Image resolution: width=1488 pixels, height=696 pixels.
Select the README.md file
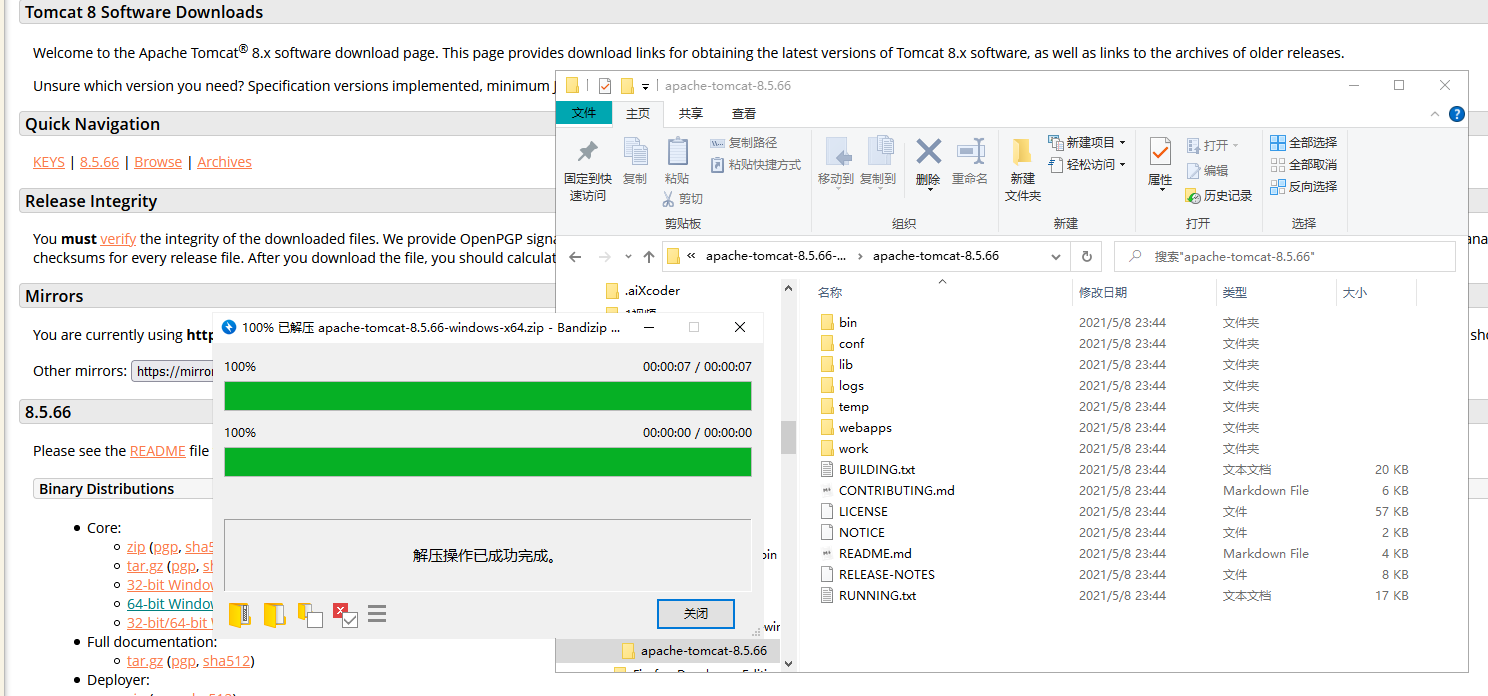coord(875,553)
